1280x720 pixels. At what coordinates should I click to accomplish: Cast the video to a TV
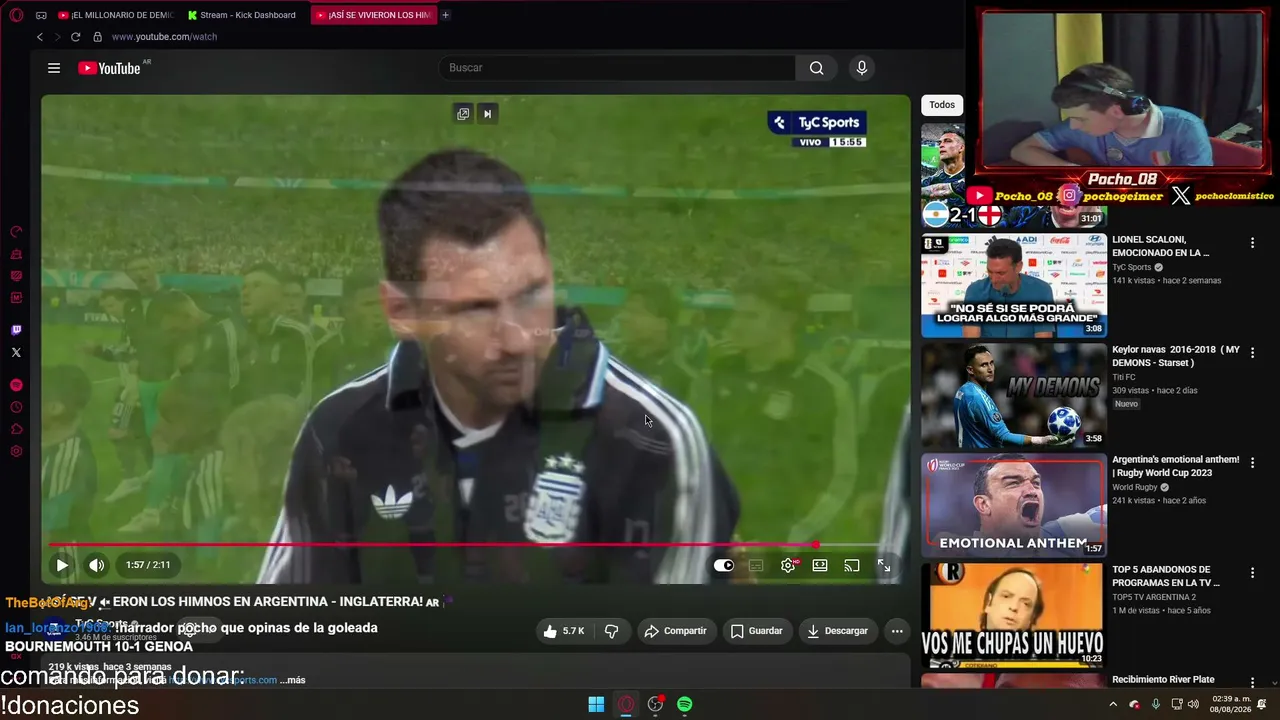[x=852, y=565]
